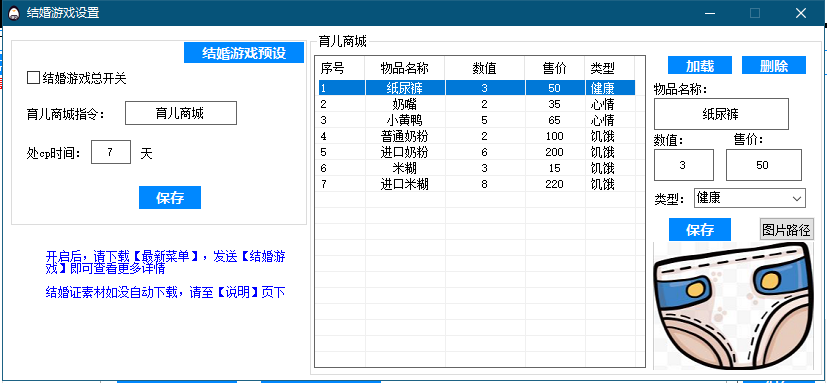This screenshot has width=827, height=383.
Task: Click the price cell 65
Action: pyautogui.click(x=555, y=120)
